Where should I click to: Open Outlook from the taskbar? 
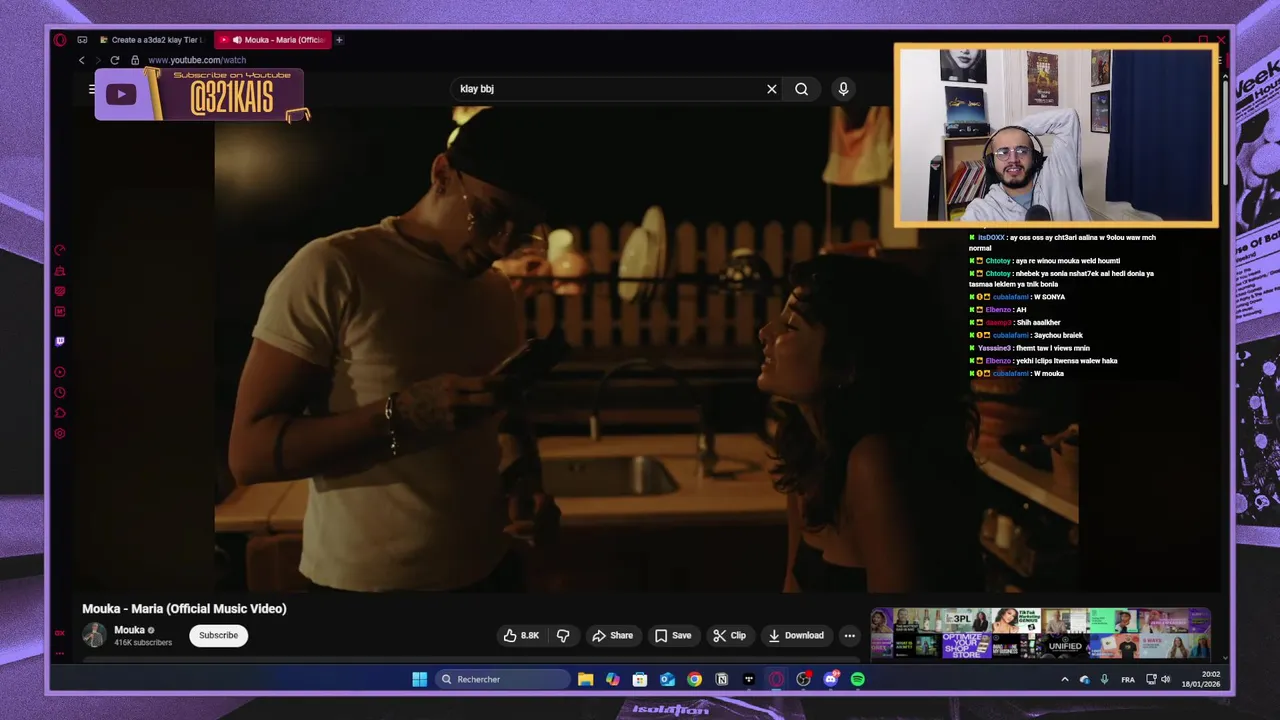667,679
